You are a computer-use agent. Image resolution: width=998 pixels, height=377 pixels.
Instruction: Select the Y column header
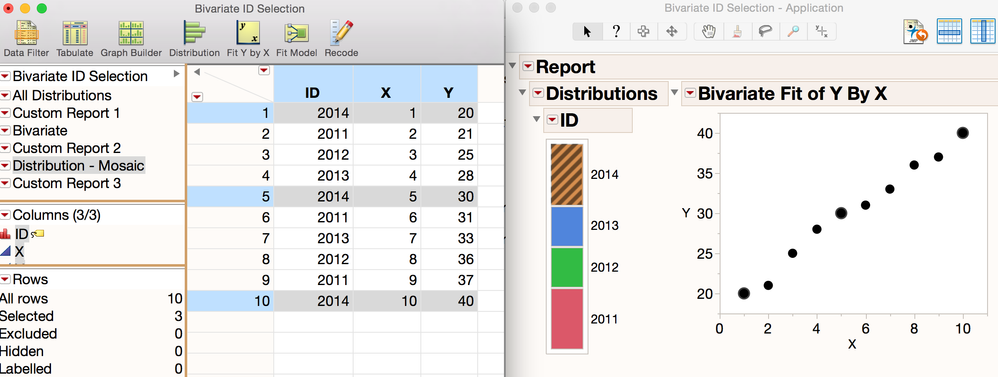coord(448,93)
